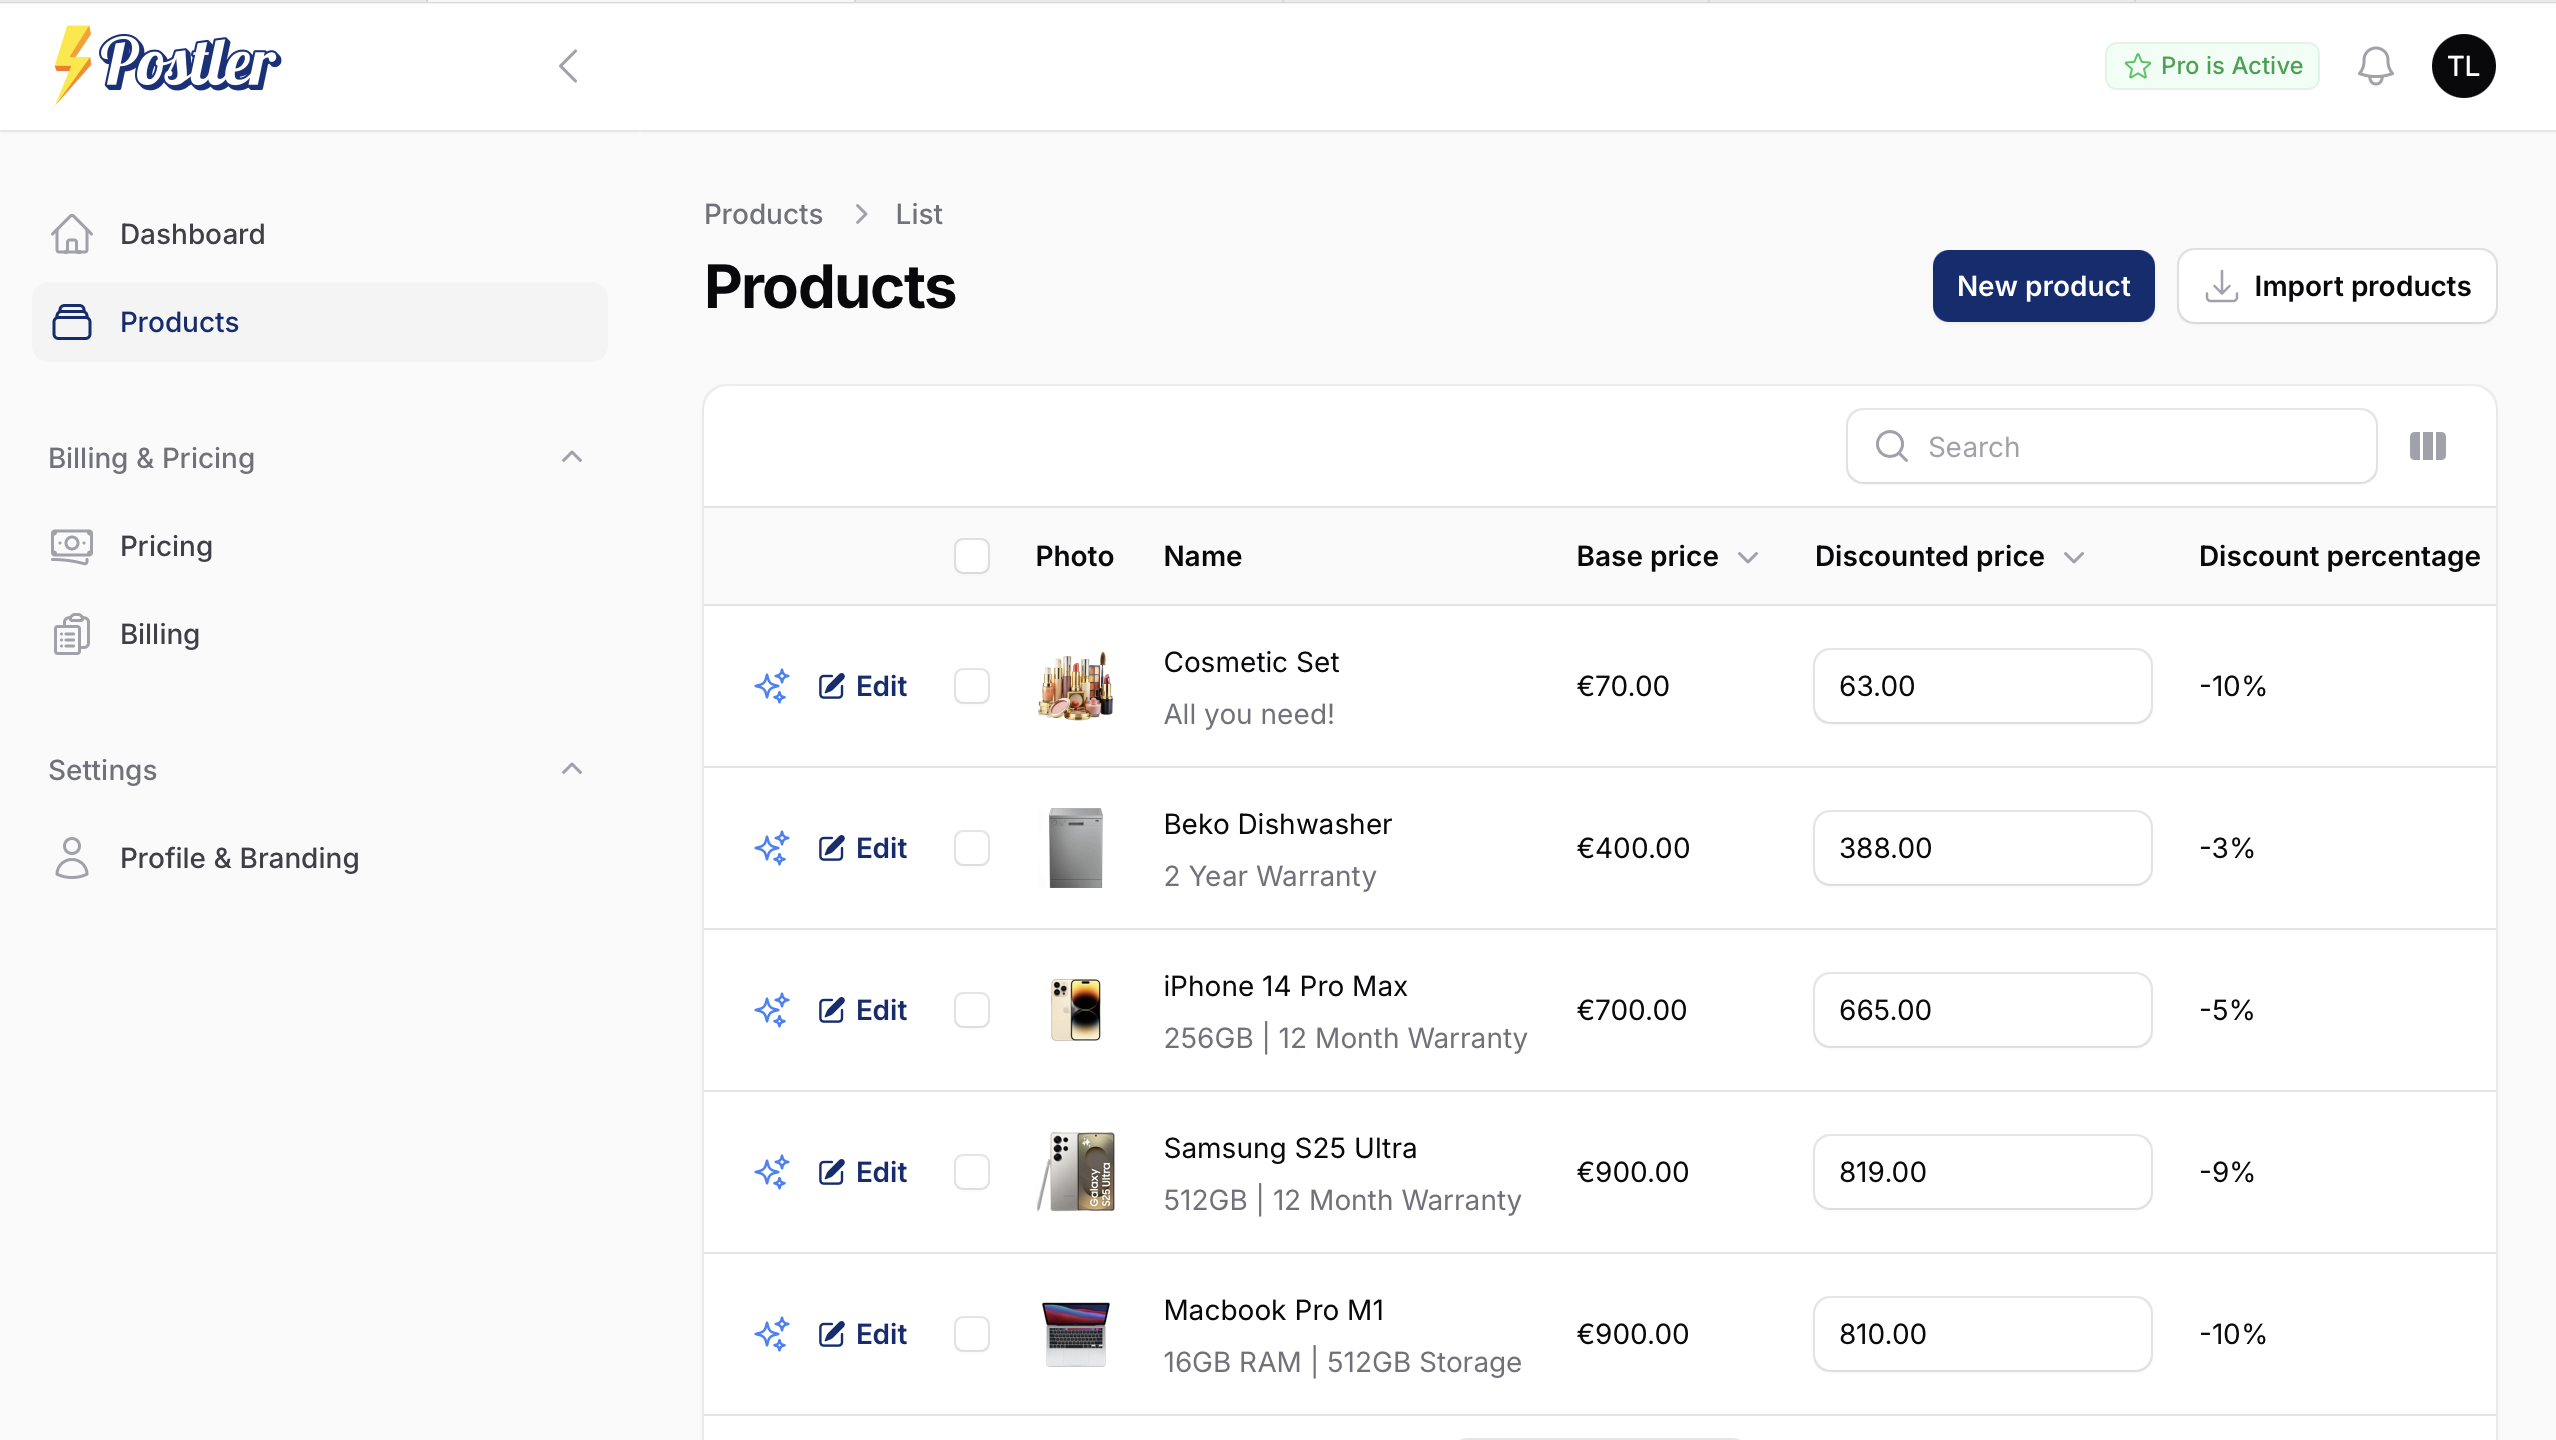Screen dimensions: 2556x1440
Task: Click the Postler logo
Action: point(167,64)
